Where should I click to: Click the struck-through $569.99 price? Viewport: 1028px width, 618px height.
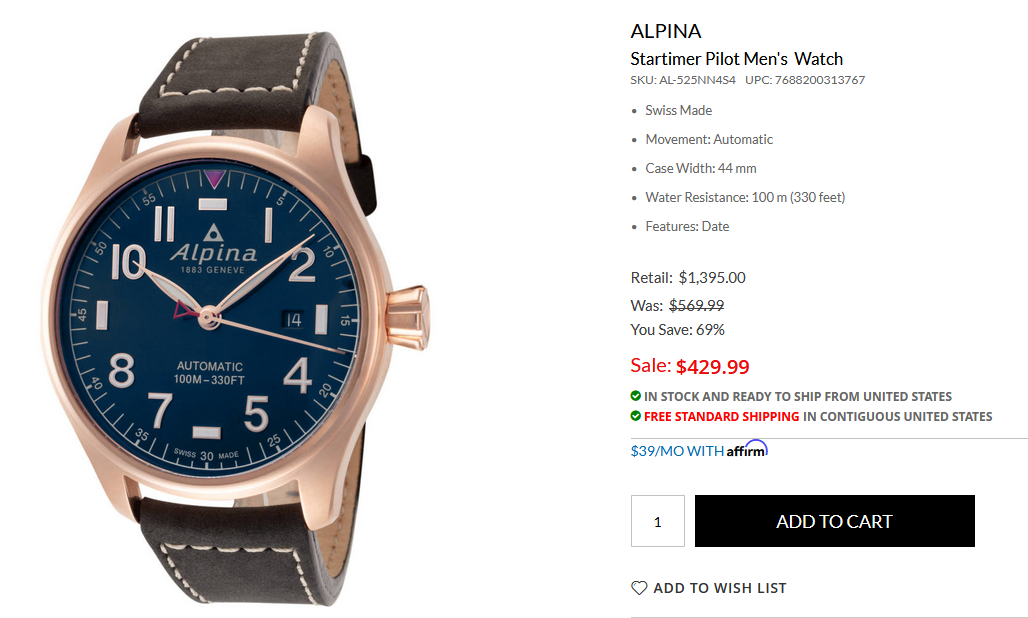point(696,305)
